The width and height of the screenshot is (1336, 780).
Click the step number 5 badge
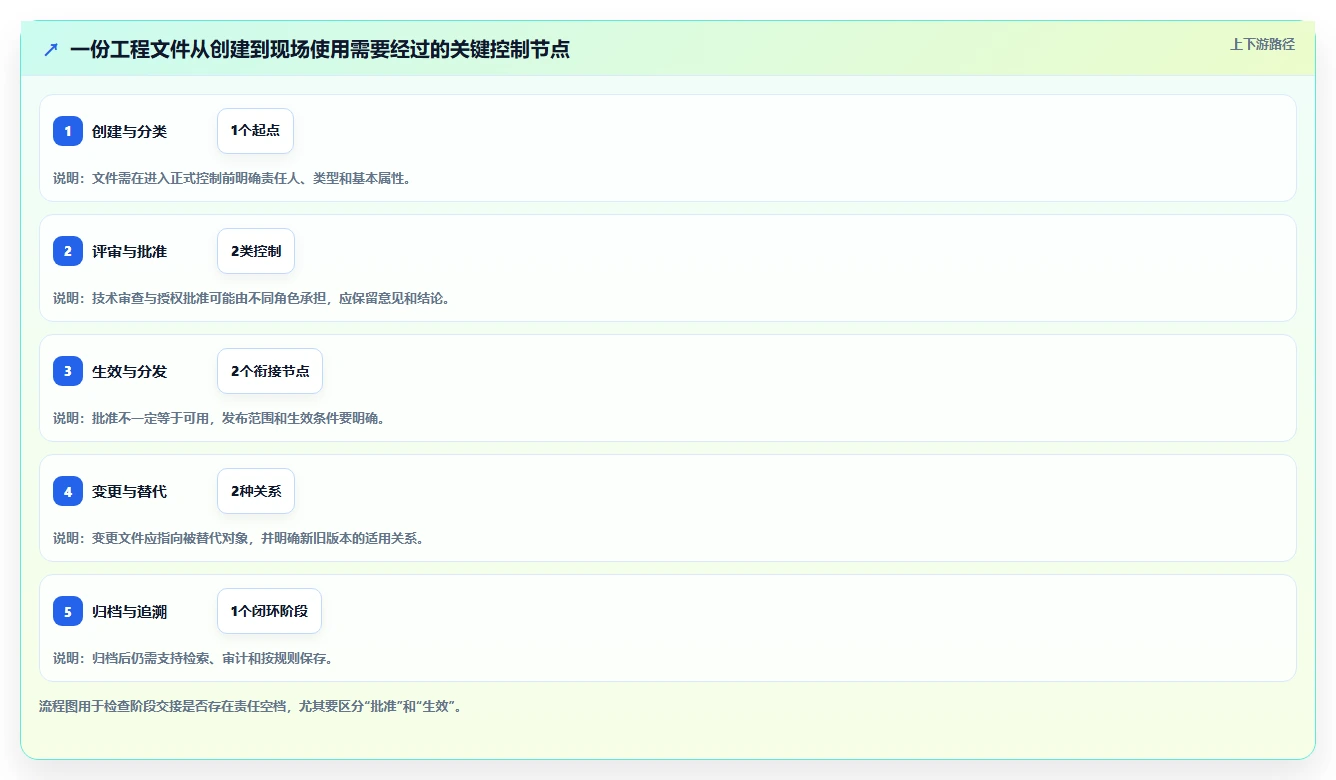tap(68, 611)
